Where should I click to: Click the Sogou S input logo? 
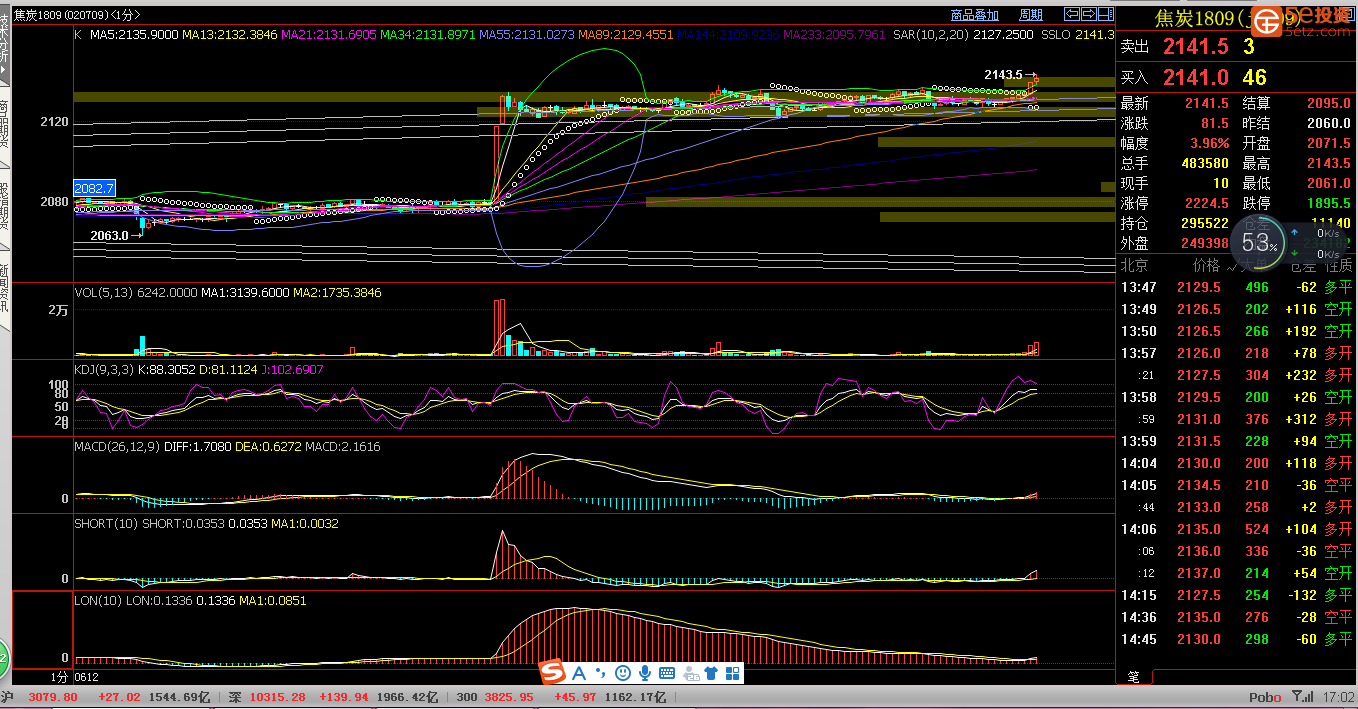(x=553, y=673)
